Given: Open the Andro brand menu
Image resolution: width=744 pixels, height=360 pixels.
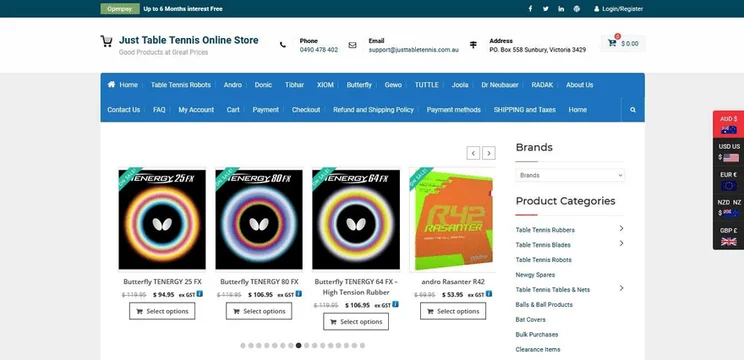Looking at the screenshot, I should pyautogui.click(x=233, y=85).
